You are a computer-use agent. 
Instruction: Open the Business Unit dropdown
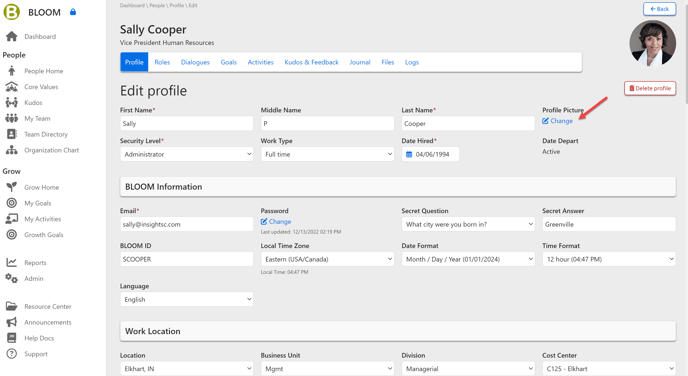pyautogui.click(x=327, y=369)
